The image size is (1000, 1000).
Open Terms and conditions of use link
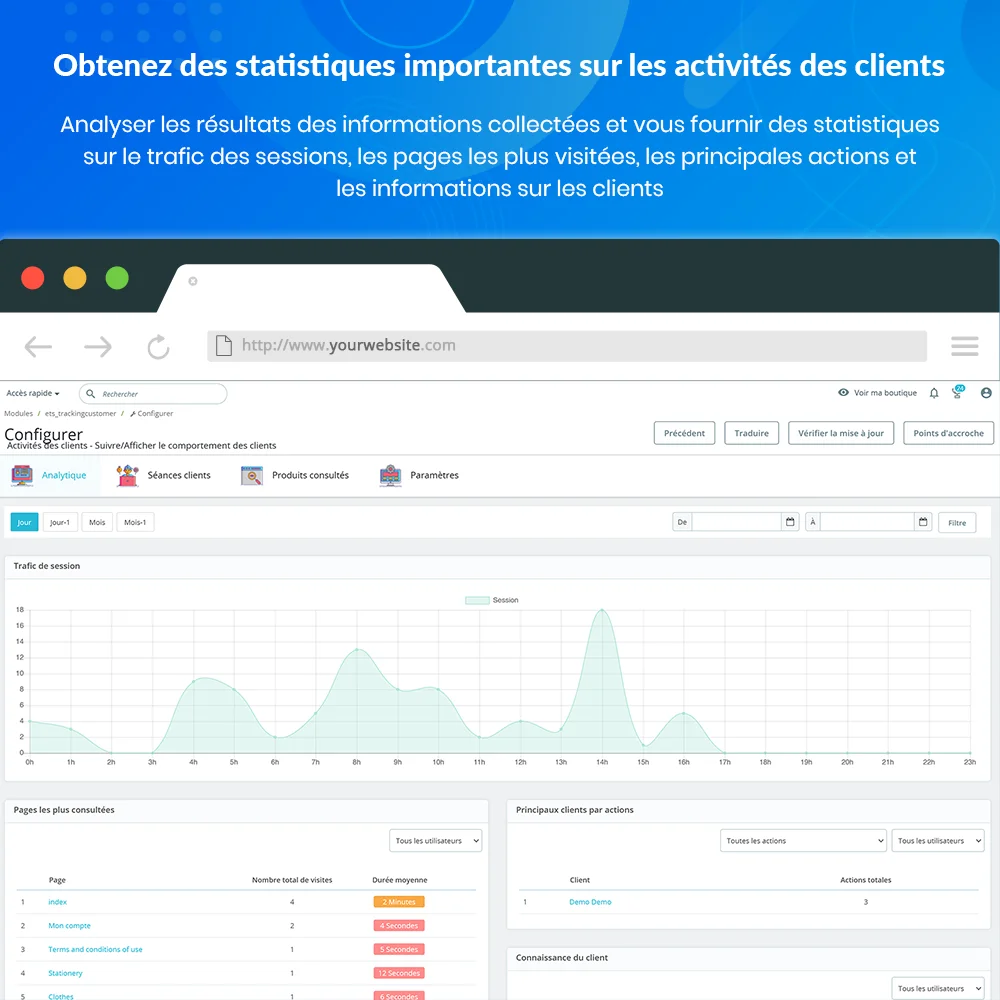tap(95, 950)
